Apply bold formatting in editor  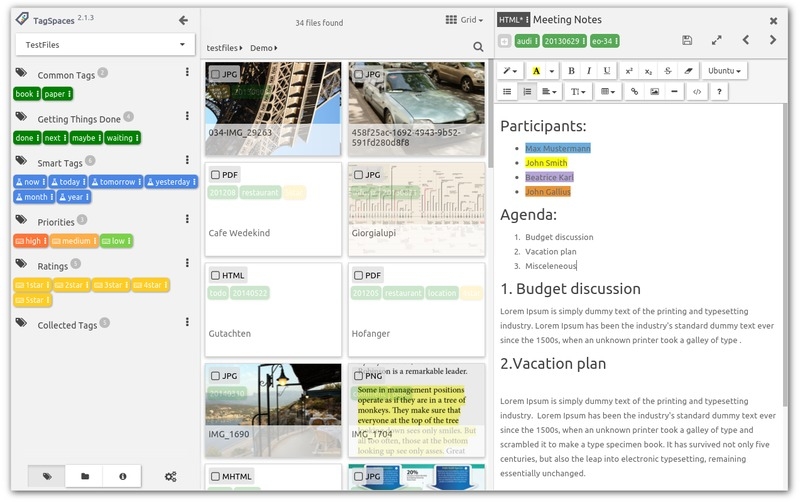pyautogui.click(x=571, y=70)
